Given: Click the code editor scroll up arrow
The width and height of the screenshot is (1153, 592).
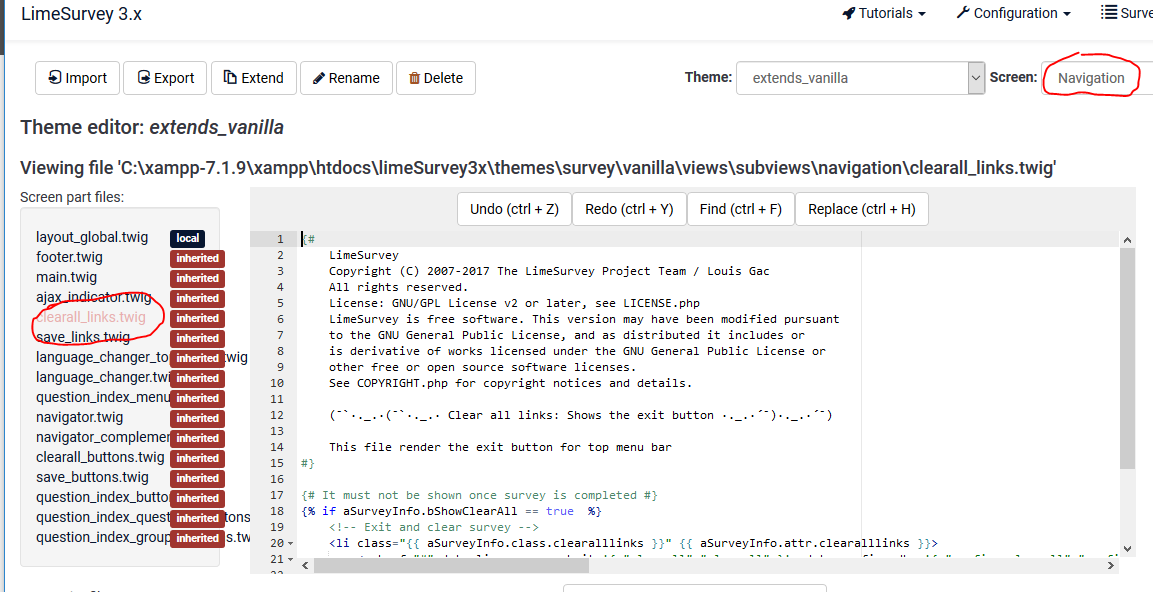Looking at the screenshot, I should pos(1127,239).
